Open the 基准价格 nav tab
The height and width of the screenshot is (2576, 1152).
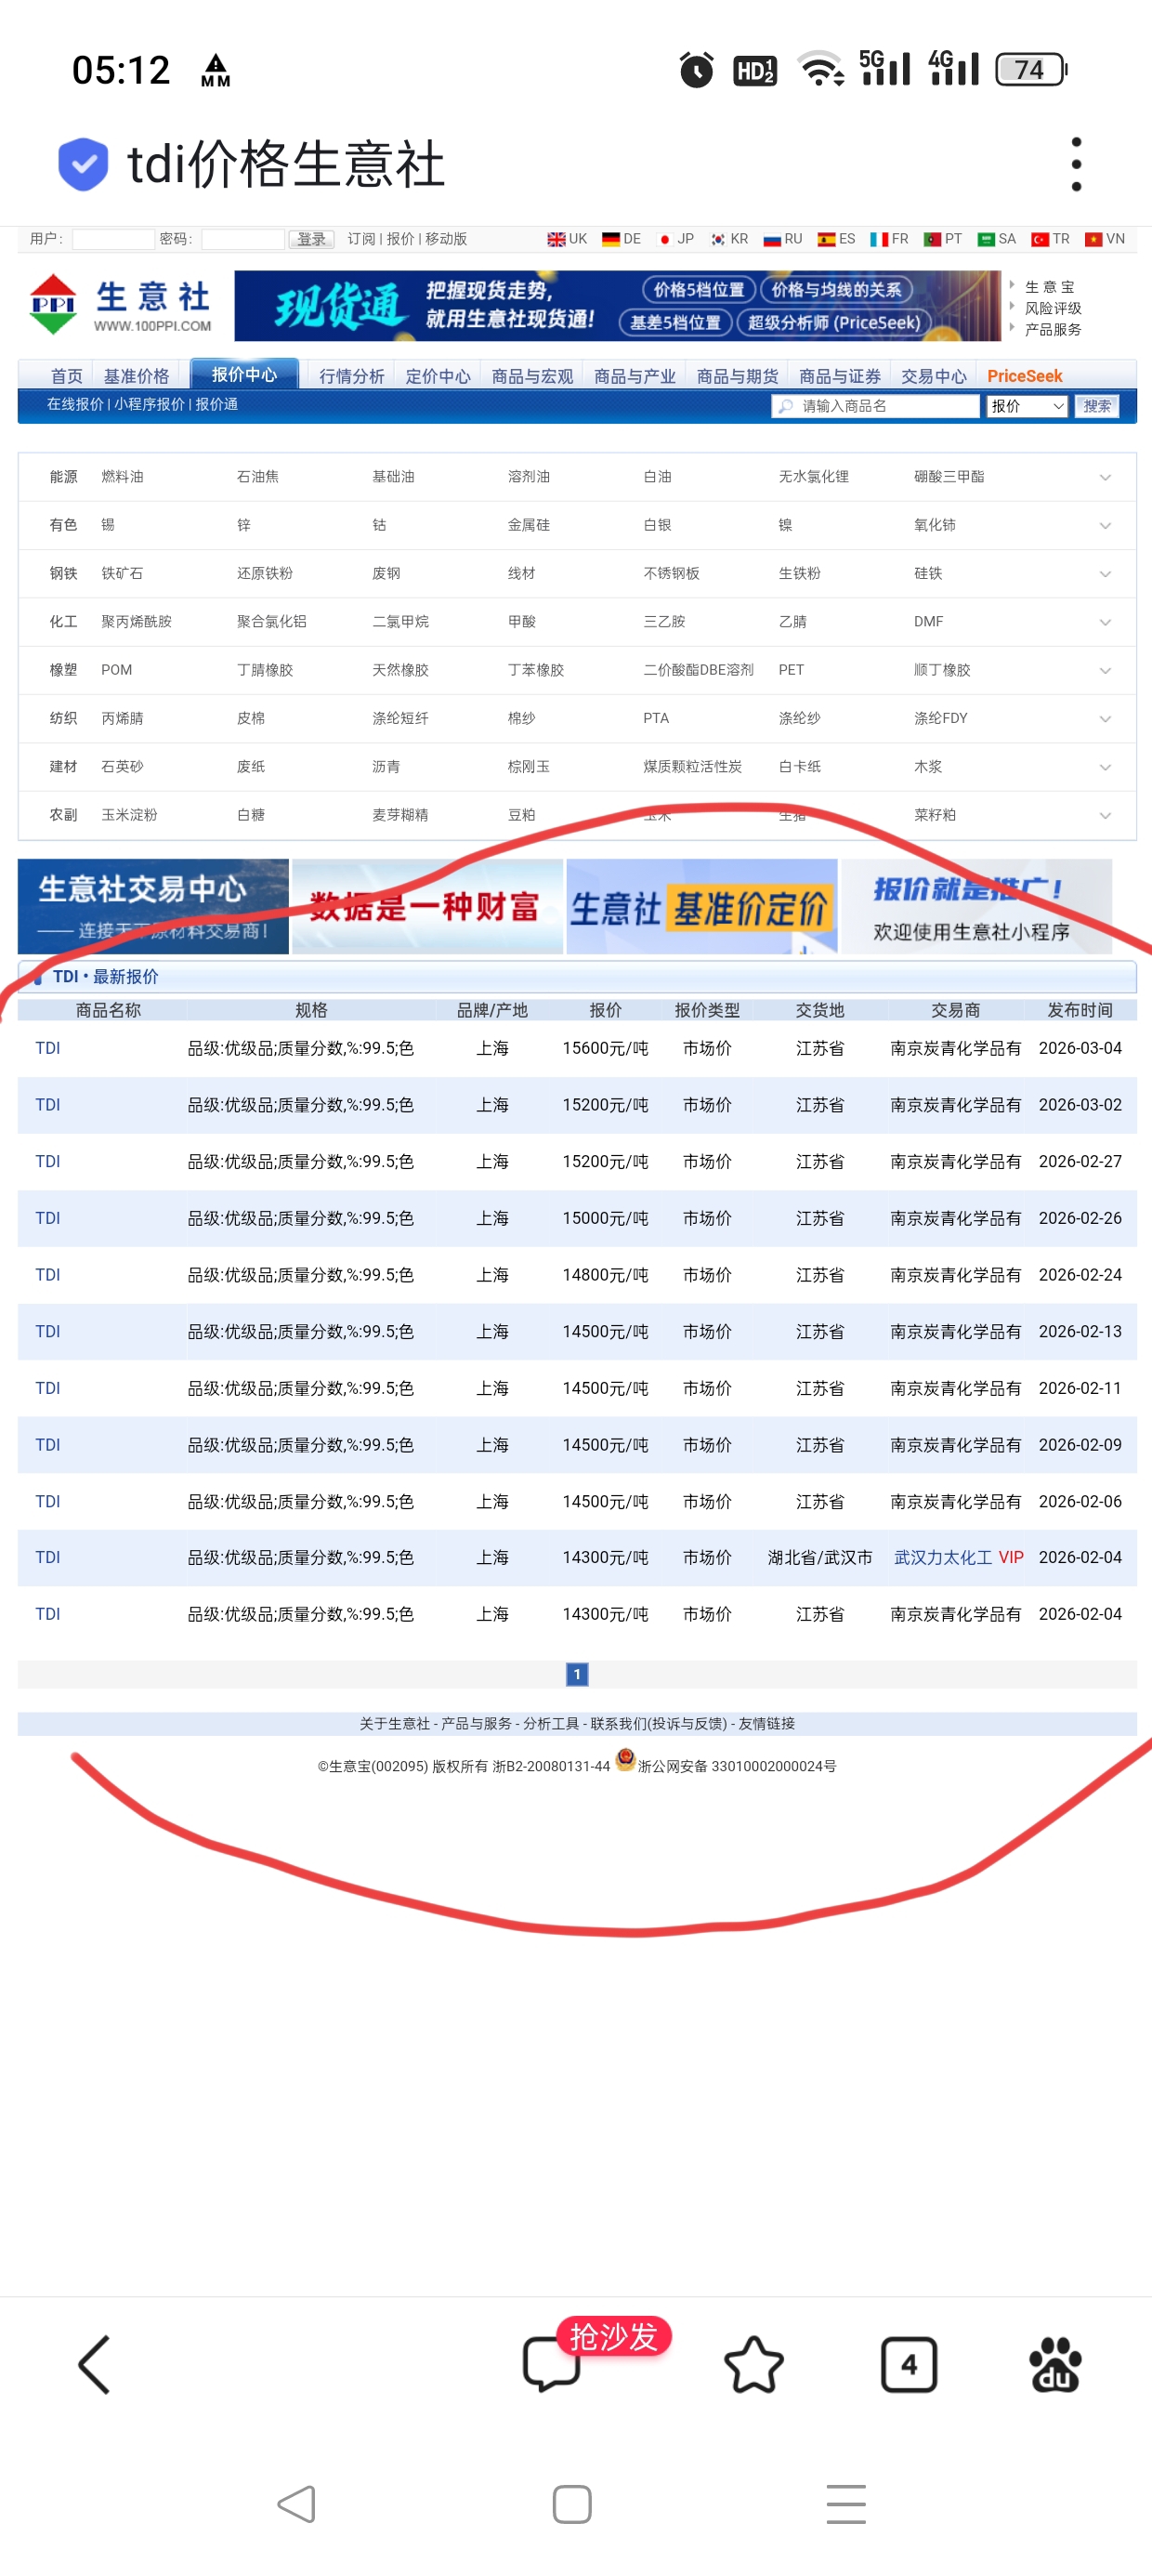tap(136, 376)
